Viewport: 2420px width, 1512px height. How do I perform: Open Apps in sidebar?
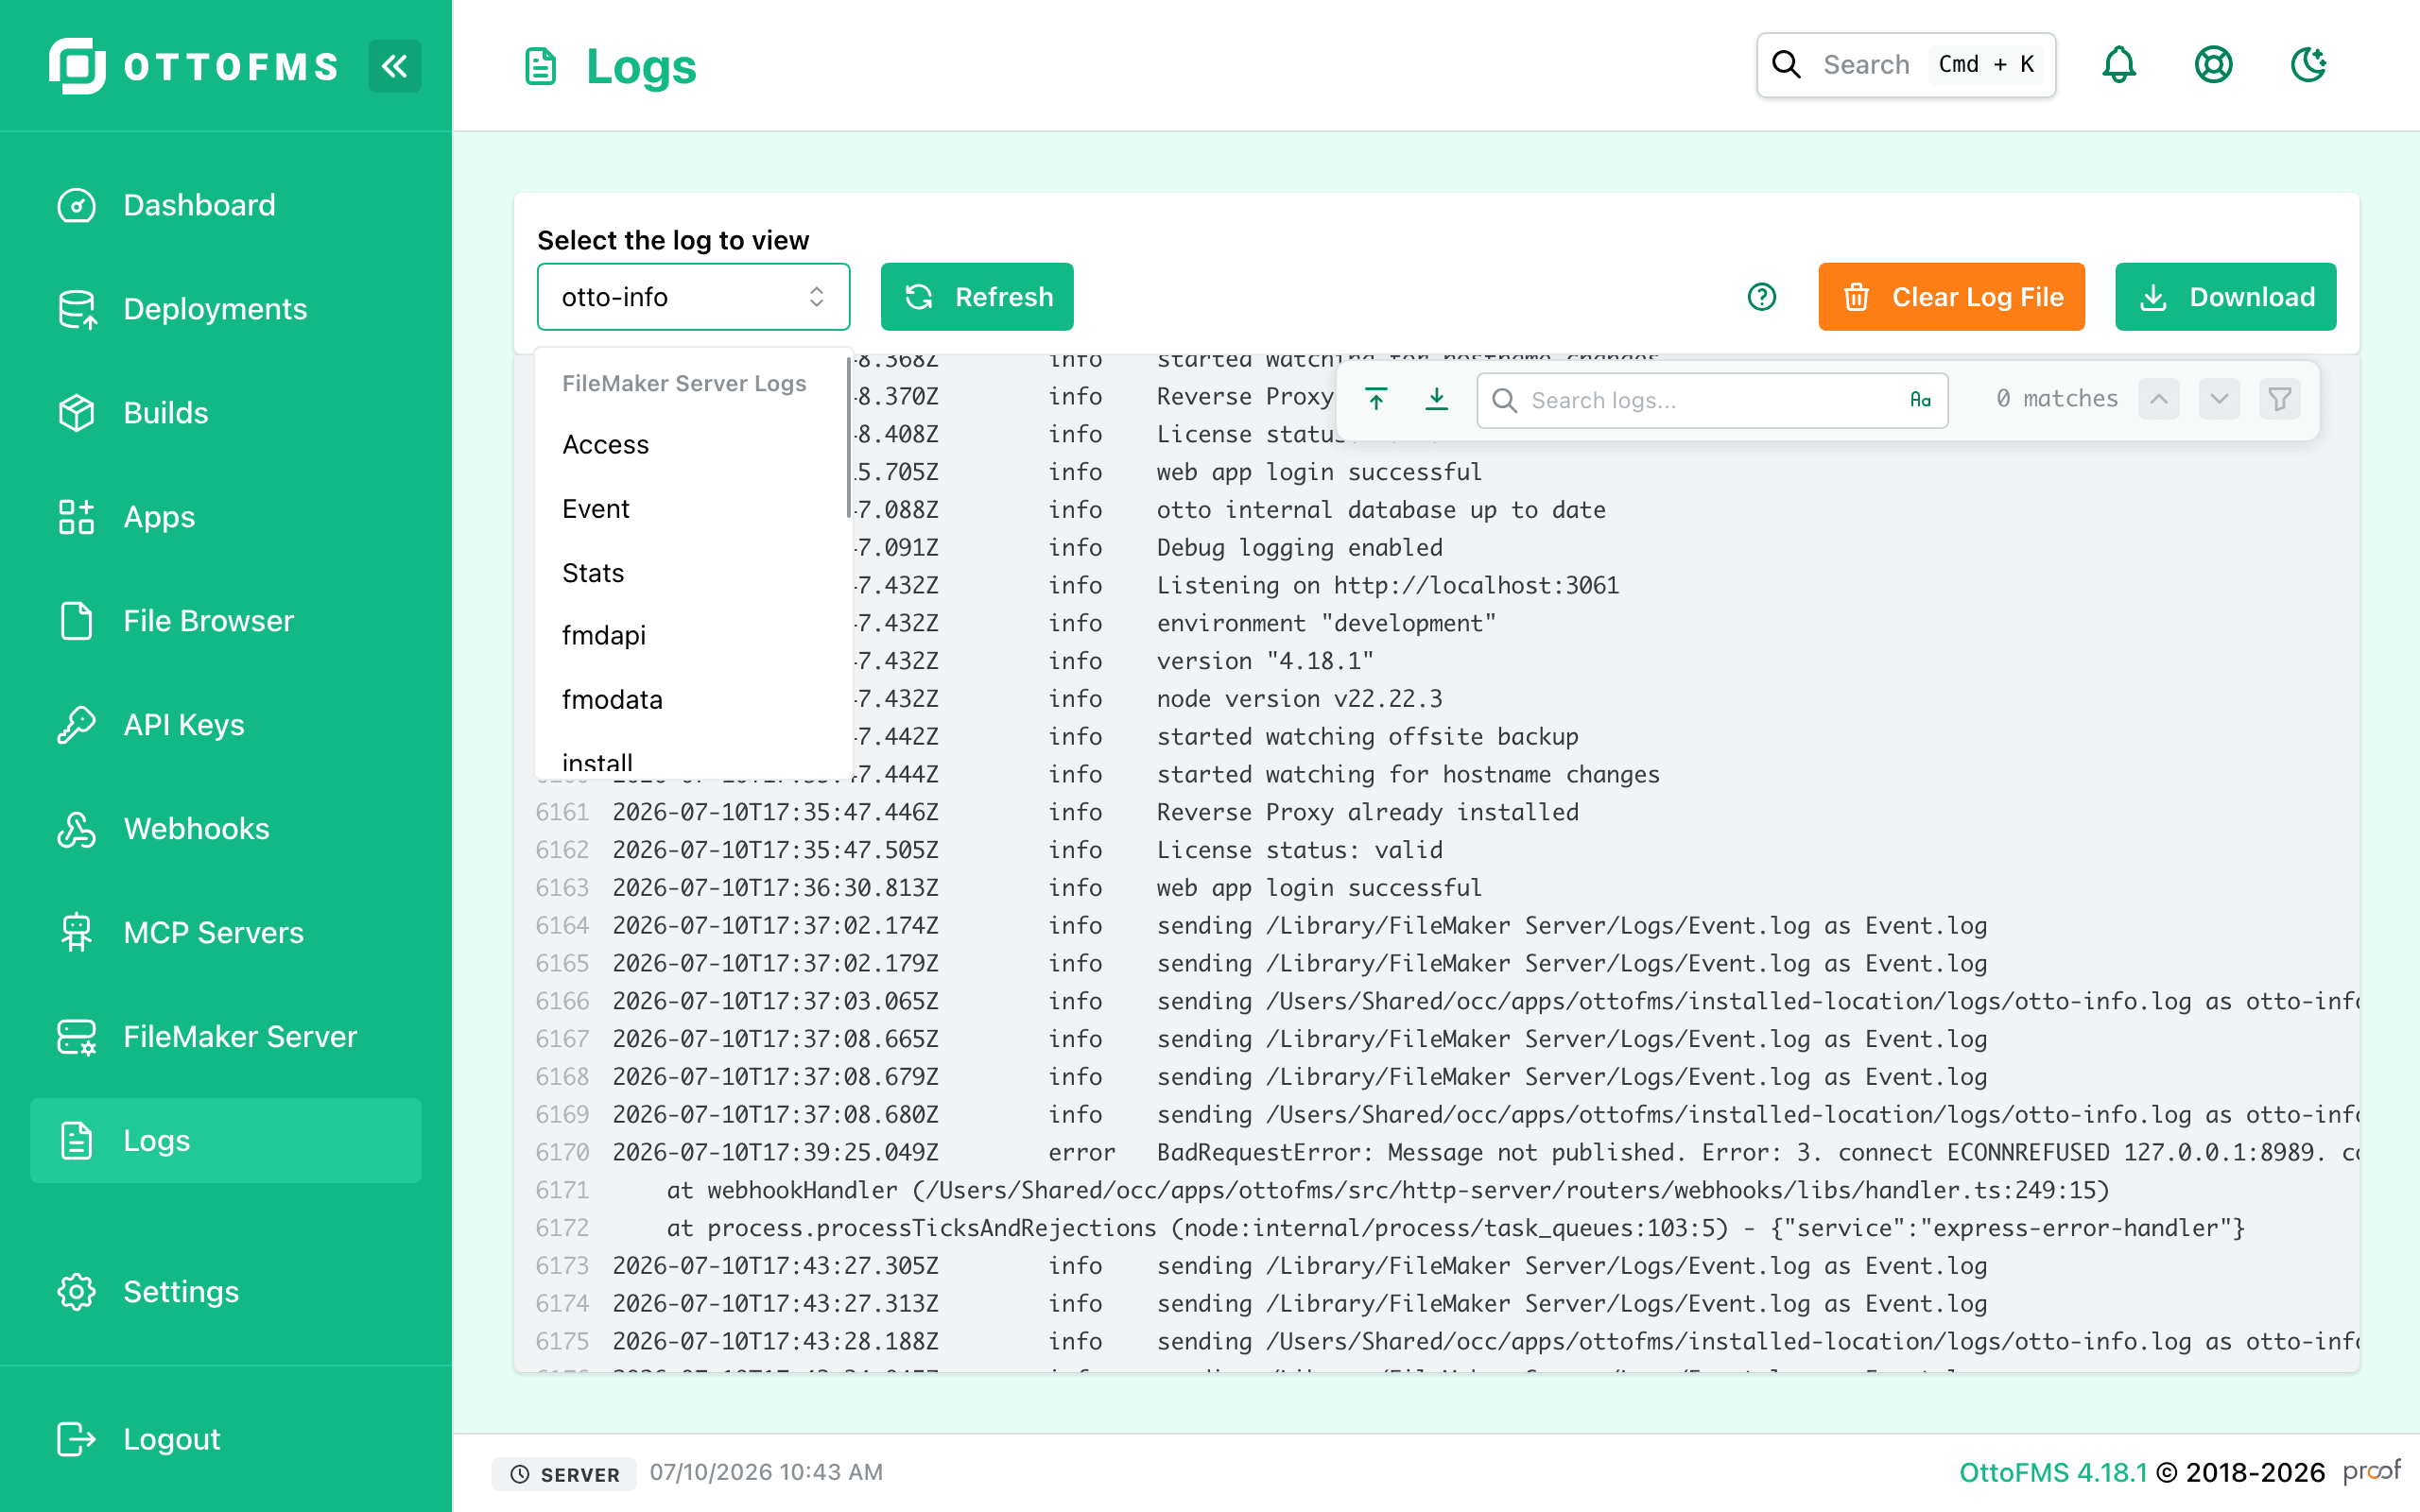[226, 517]
